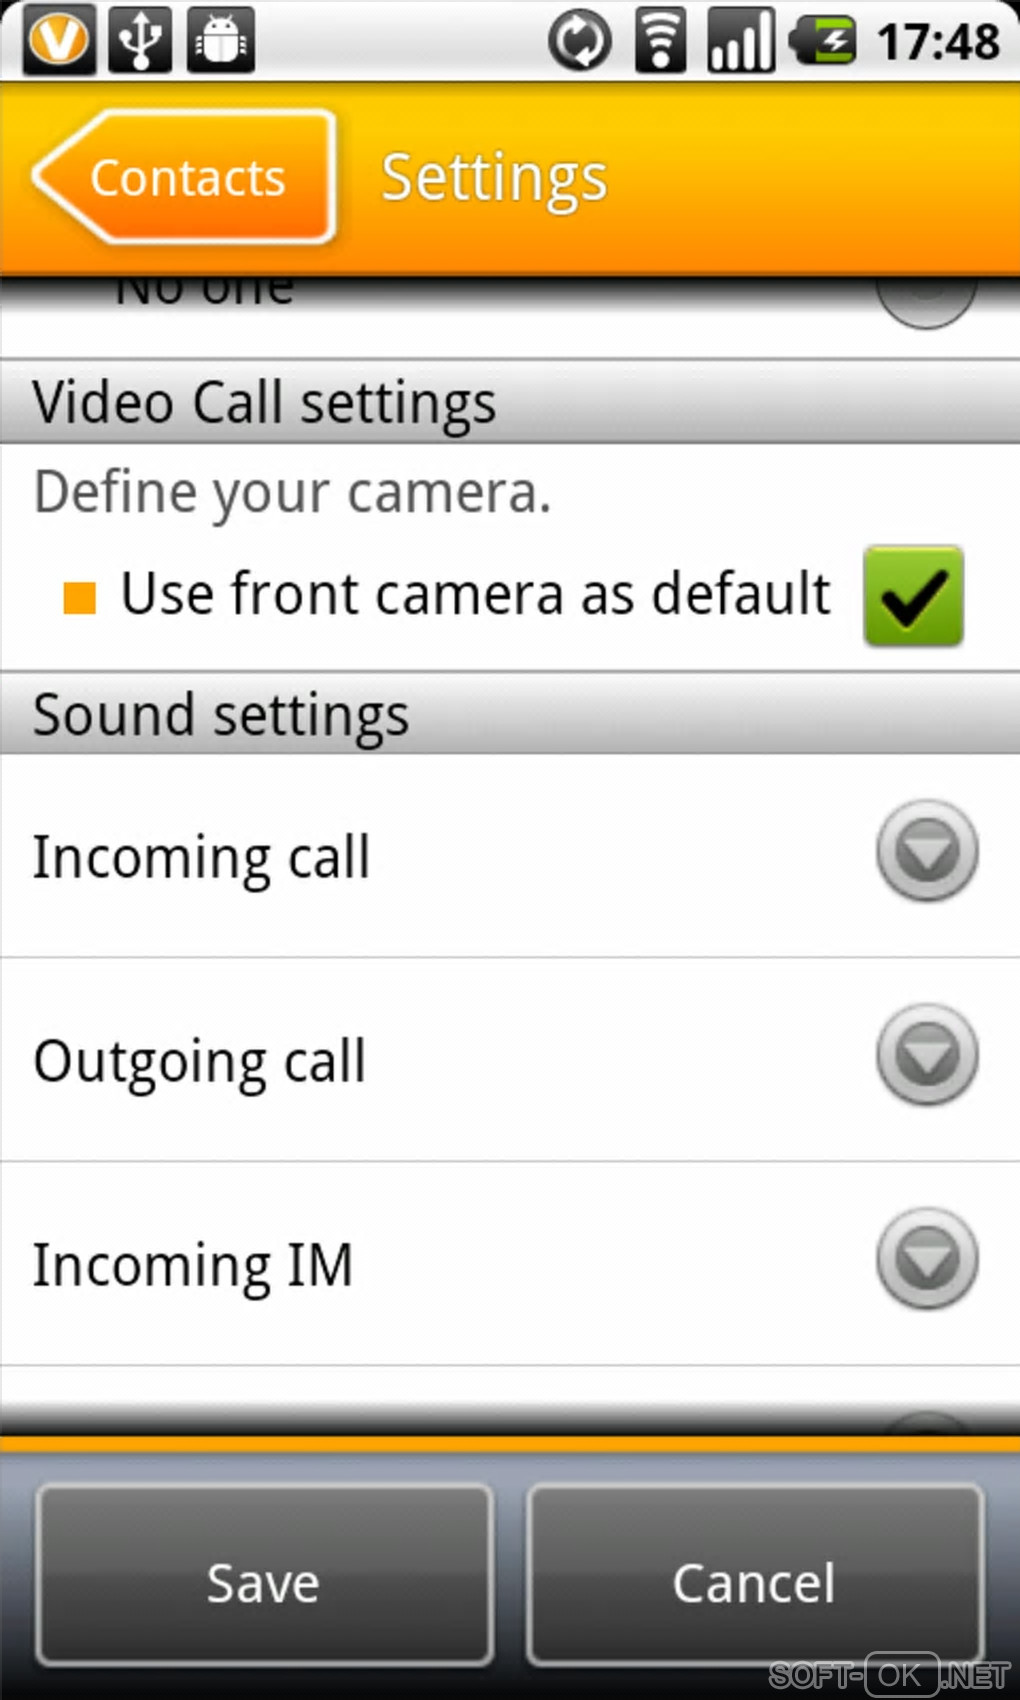Tap the orange bullet beside front camera option
This screenshot has width=1020, height=1700.
coord(79,597)
